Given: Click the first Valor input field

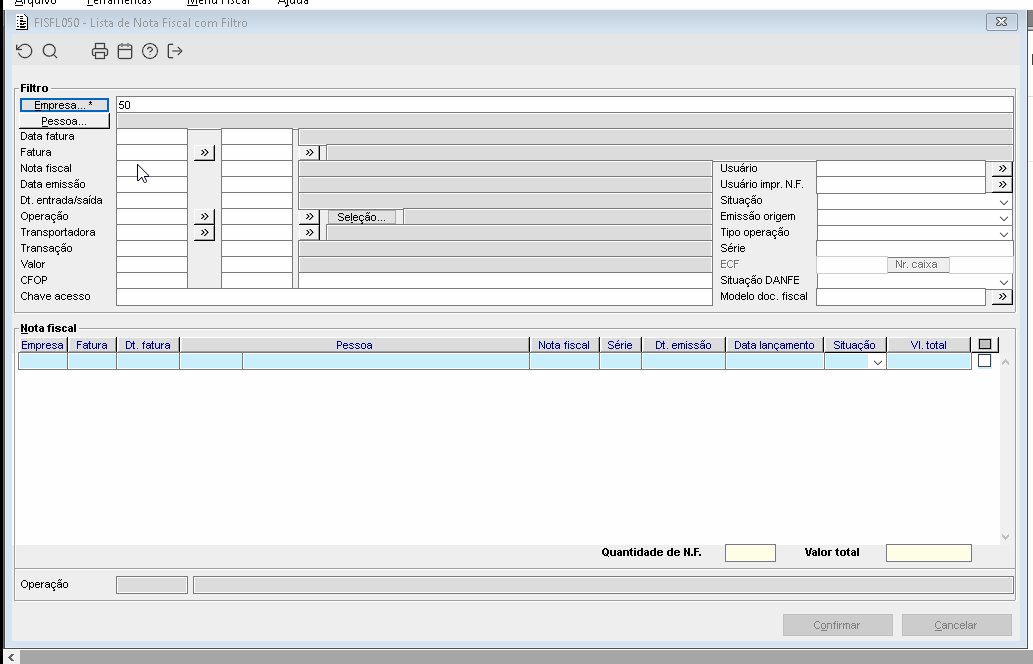Looking at the screenshot, I should point(152,264).
